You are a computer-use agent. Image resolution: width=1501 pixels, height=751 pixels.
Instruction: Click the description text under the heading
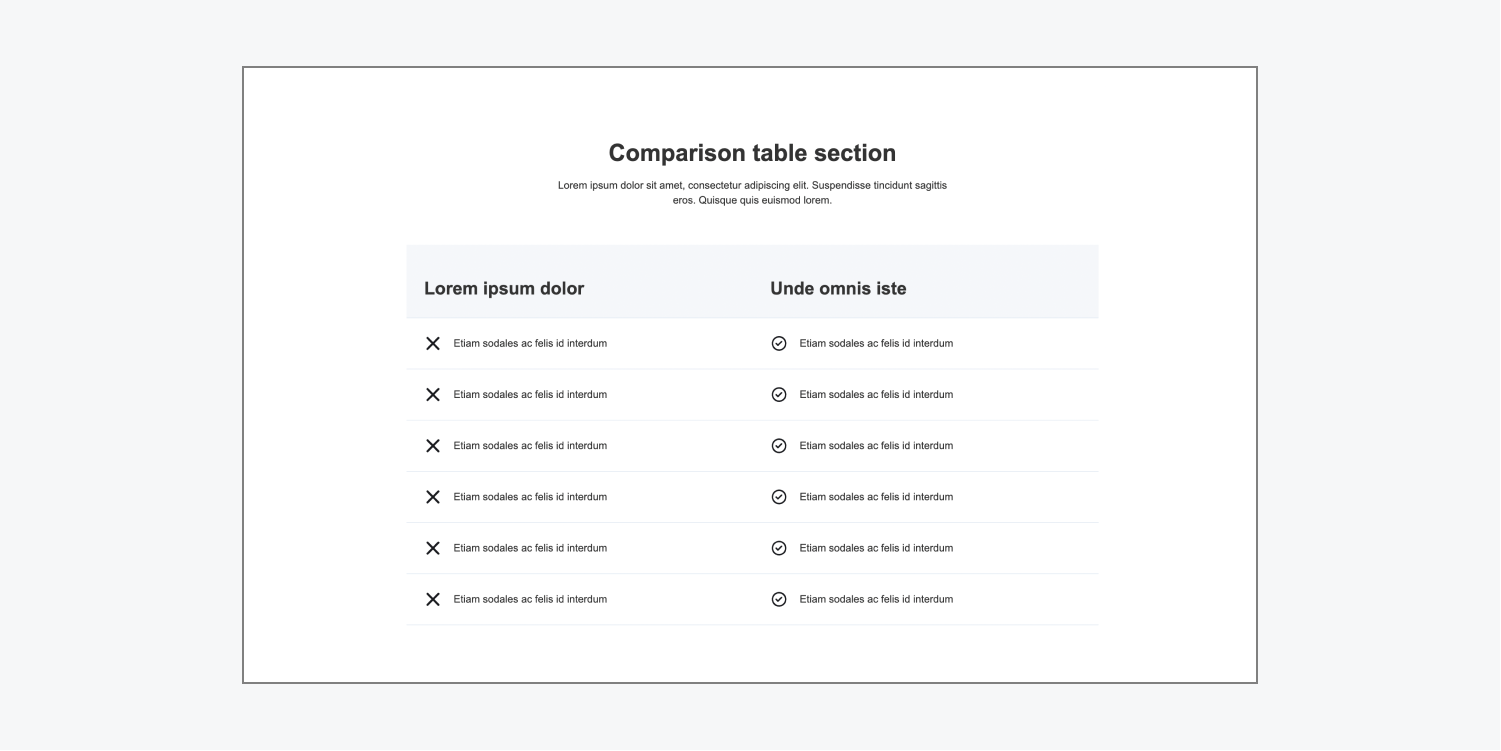pyautogui.click(x=753, y=192)
